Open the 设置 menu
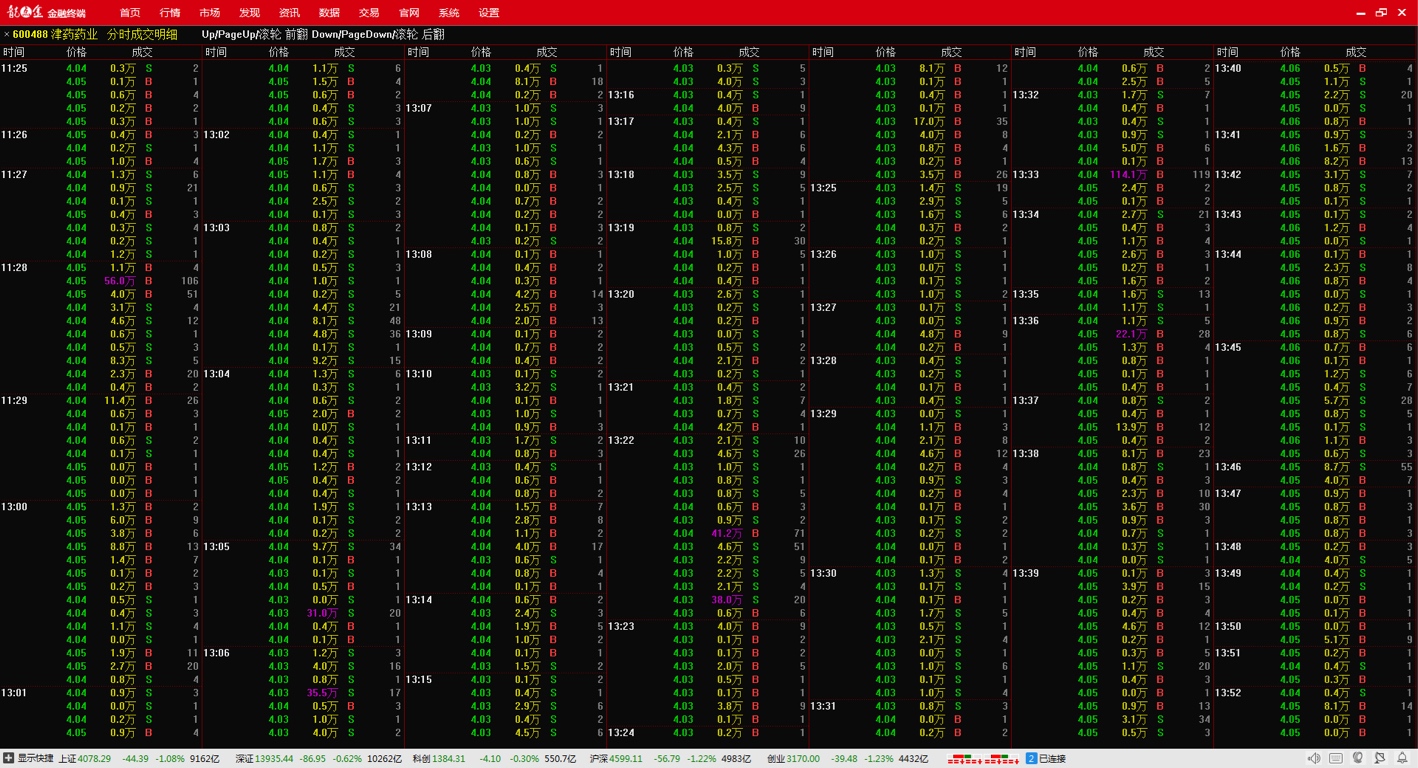 click(x=488, y=13)
